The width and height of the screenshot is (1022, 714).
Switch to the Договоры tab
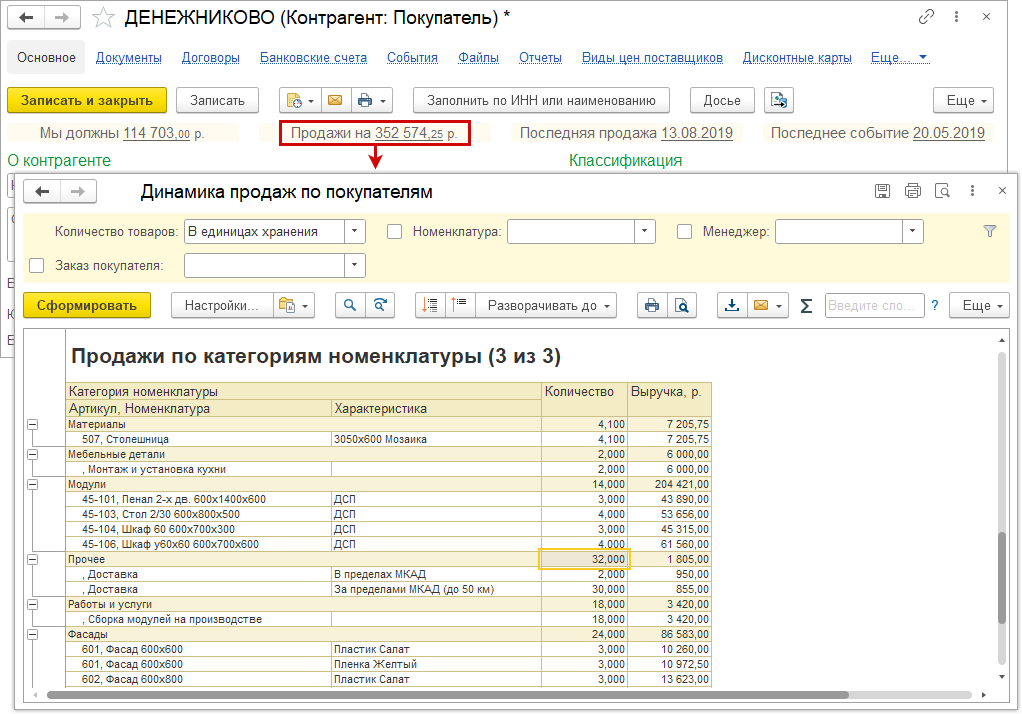(x=210, y=58)
